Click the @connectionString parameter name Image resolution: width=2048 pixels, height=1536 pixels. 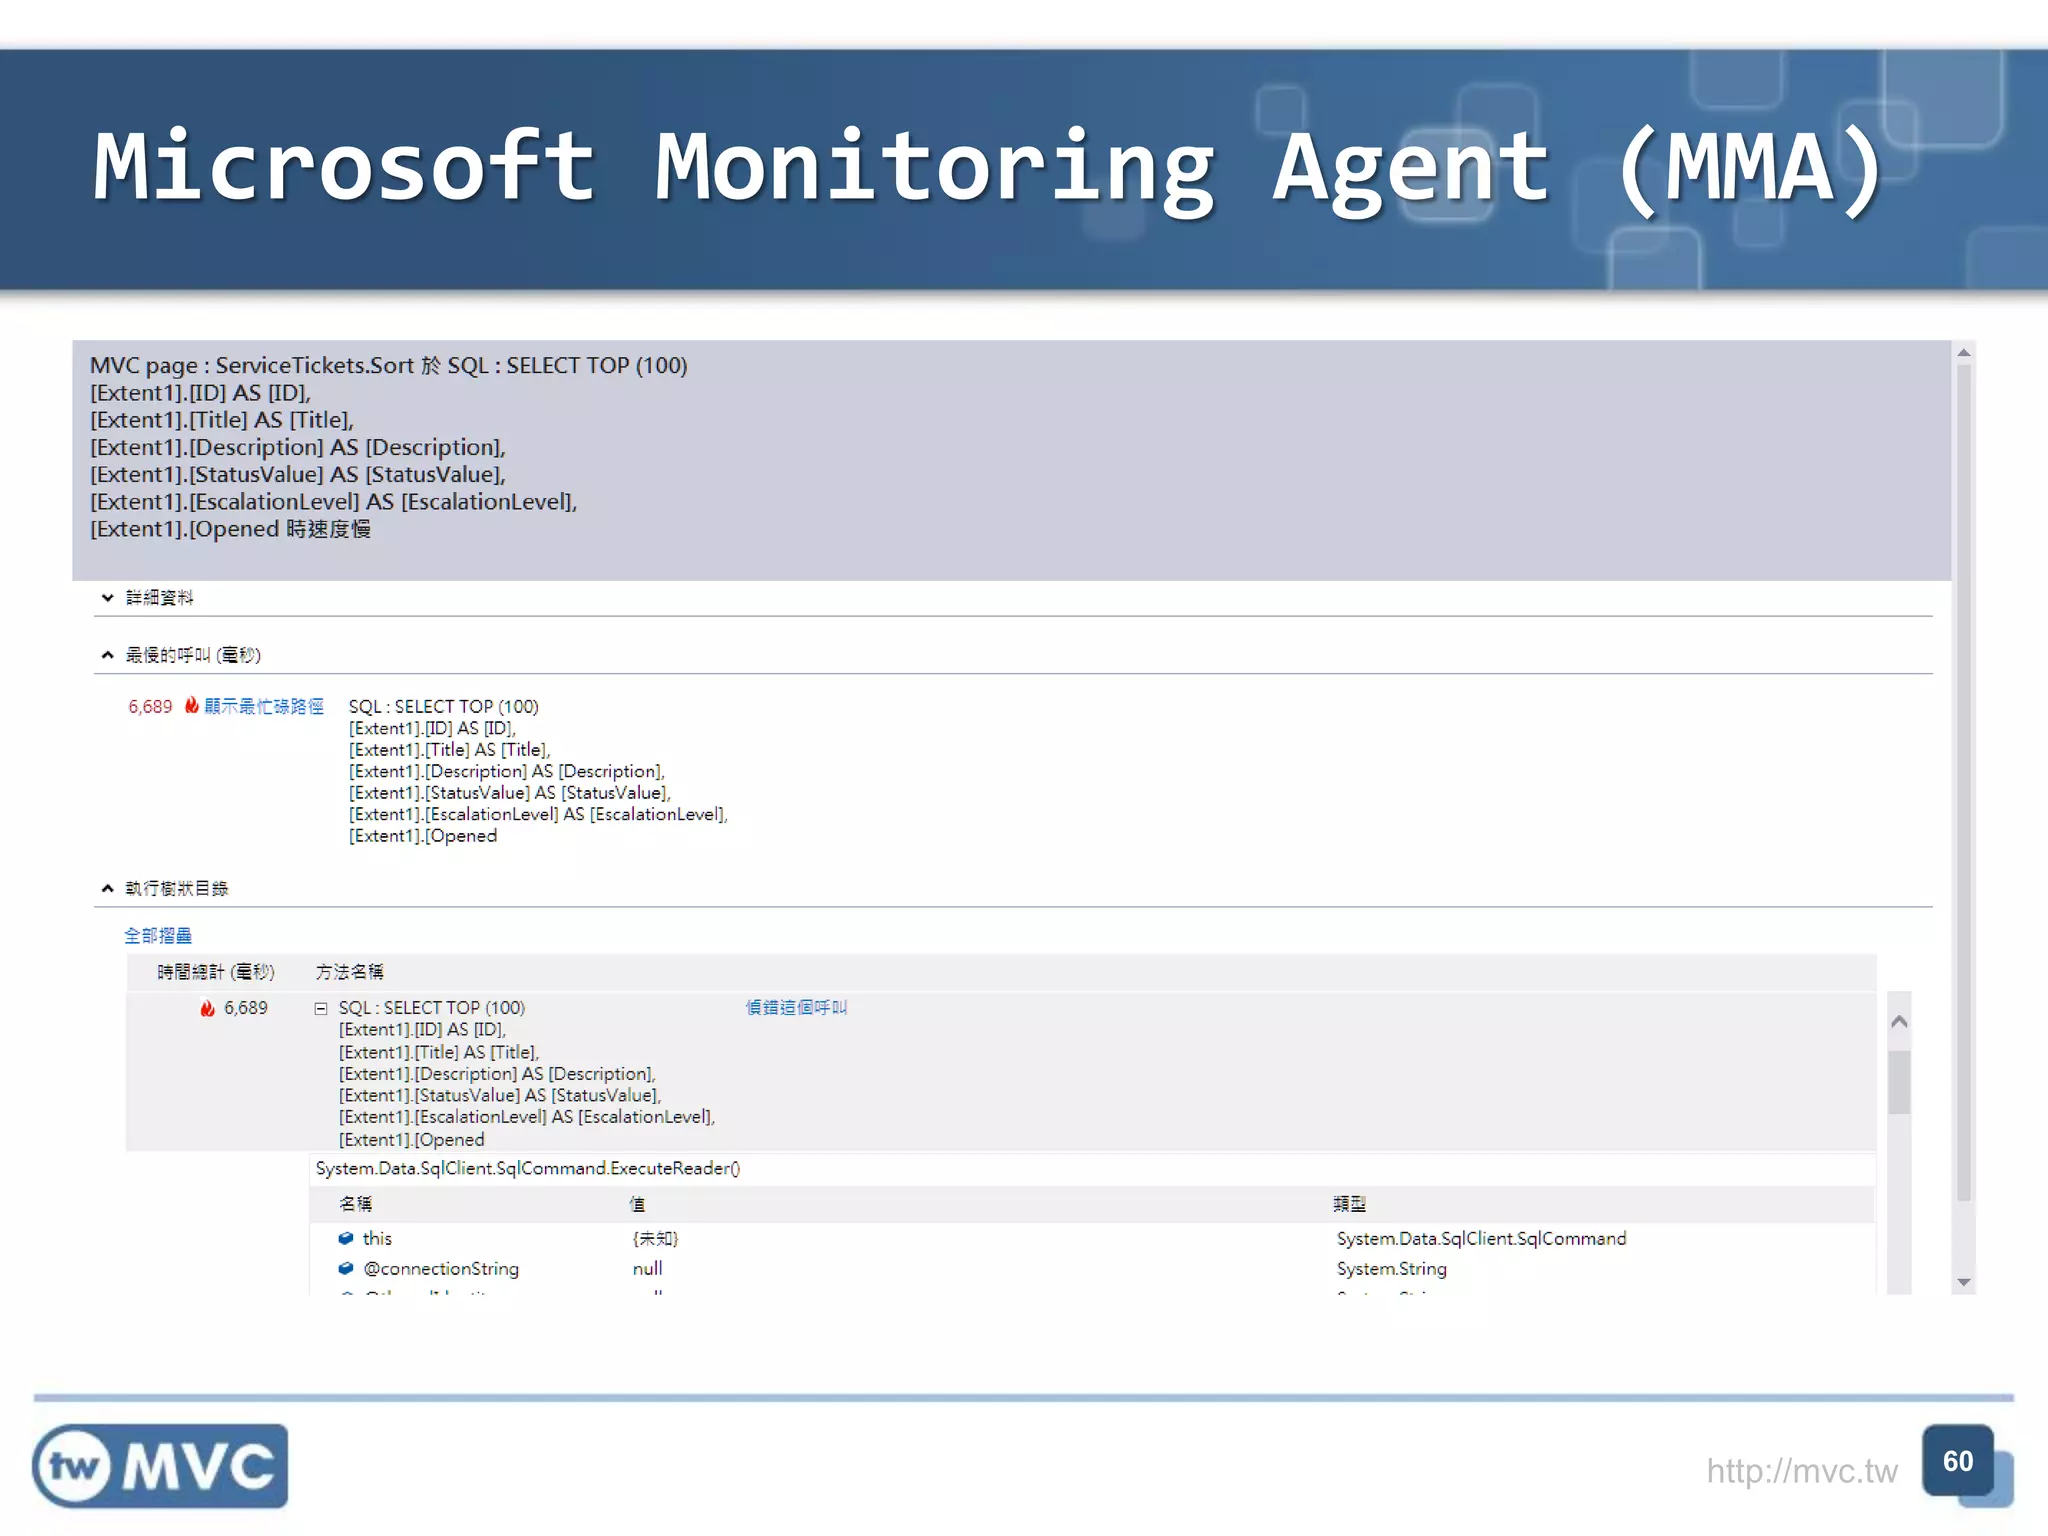(441, 1269)
